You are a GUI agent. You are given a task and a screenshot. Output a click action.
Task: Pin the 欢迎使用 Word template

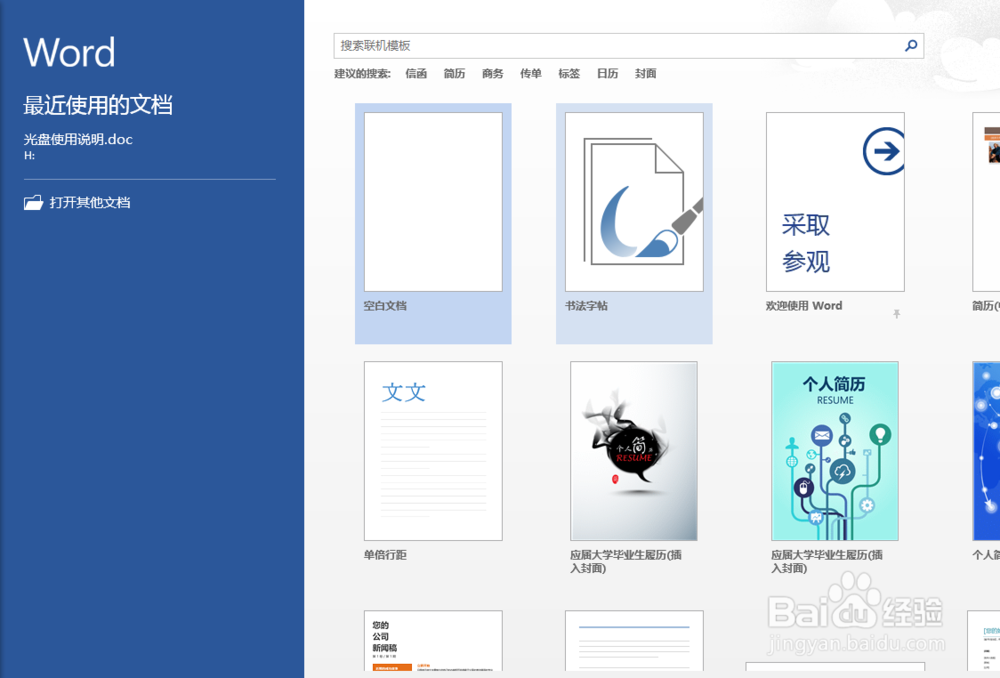[896, 314]
